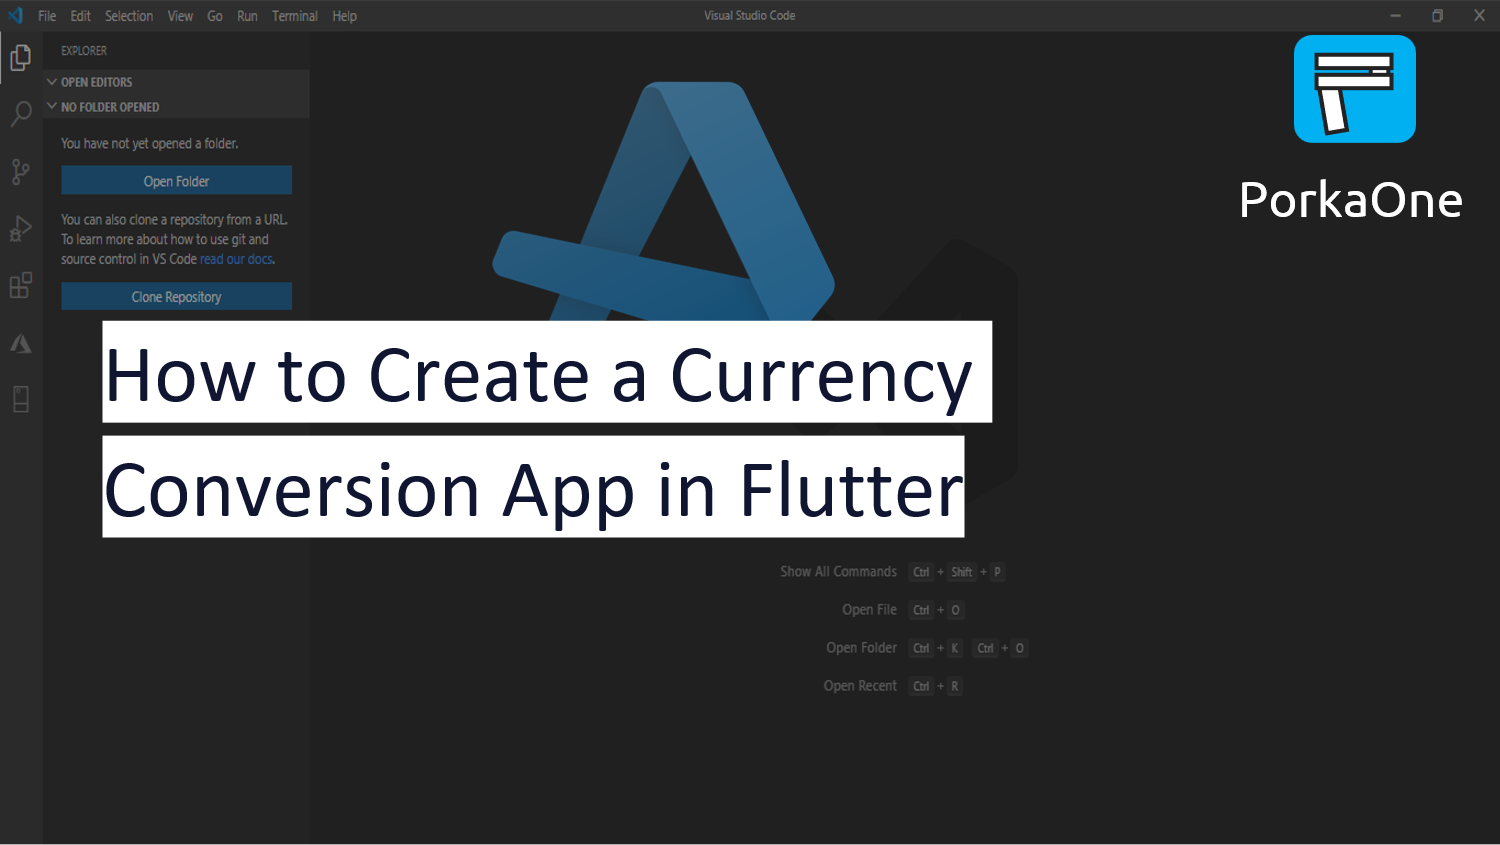Image resolution: width=1500 pixels, height=845 pixels.
Task: Open the bottom device panel icon in activity bar
Action: point(21,400)
